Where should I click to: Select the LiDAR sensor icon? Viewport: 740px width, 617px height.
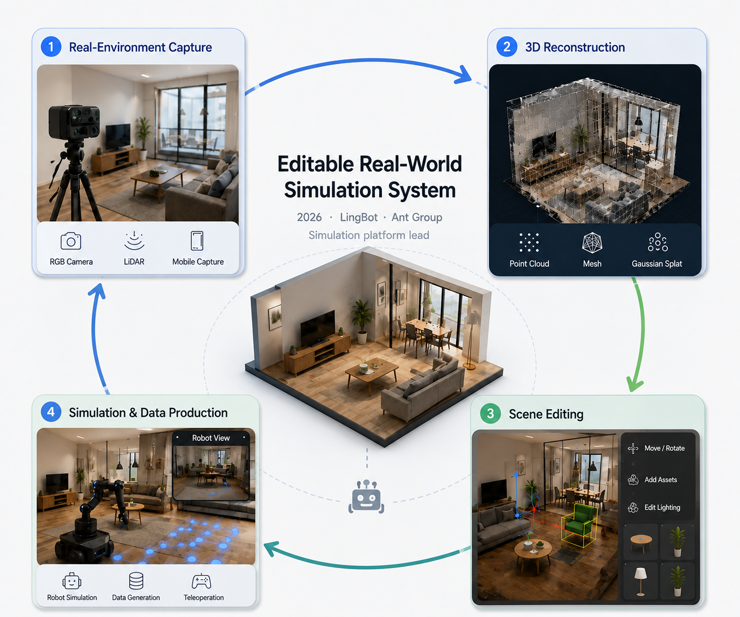135,241
